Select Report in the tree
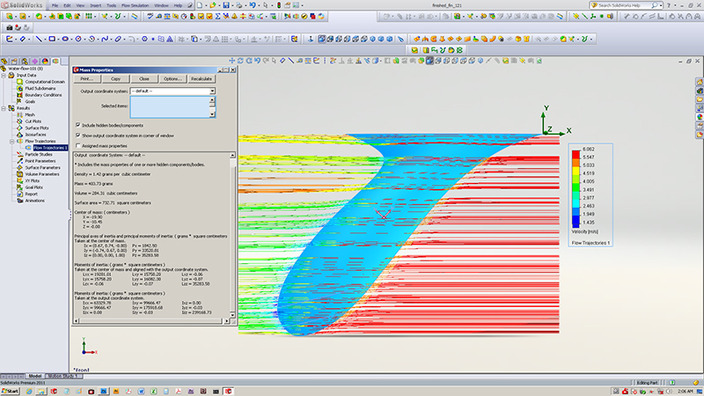 31,194
